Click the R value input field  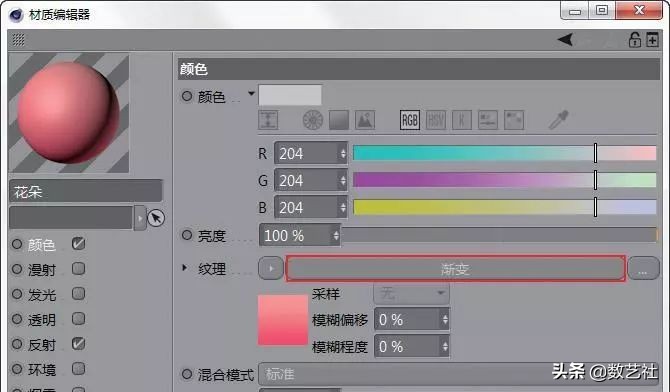[x=311, y=153]
